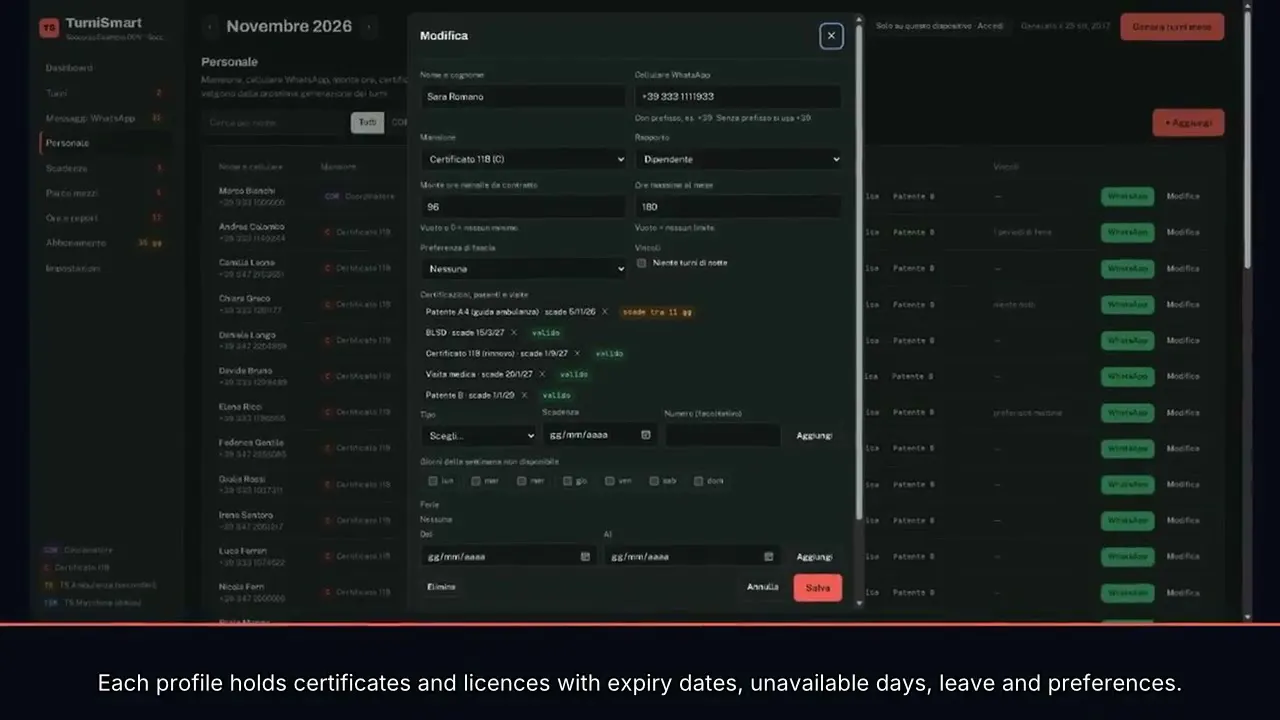Remove the Patente B entry
This screenshot has width=1280, height=720.
pos(524,396)
